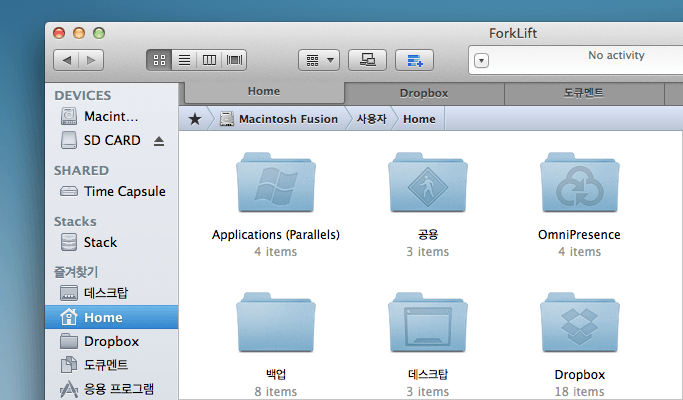The image size is (683, 400).
Task: Go back with the left arrow button
Action: click(66, 60)
